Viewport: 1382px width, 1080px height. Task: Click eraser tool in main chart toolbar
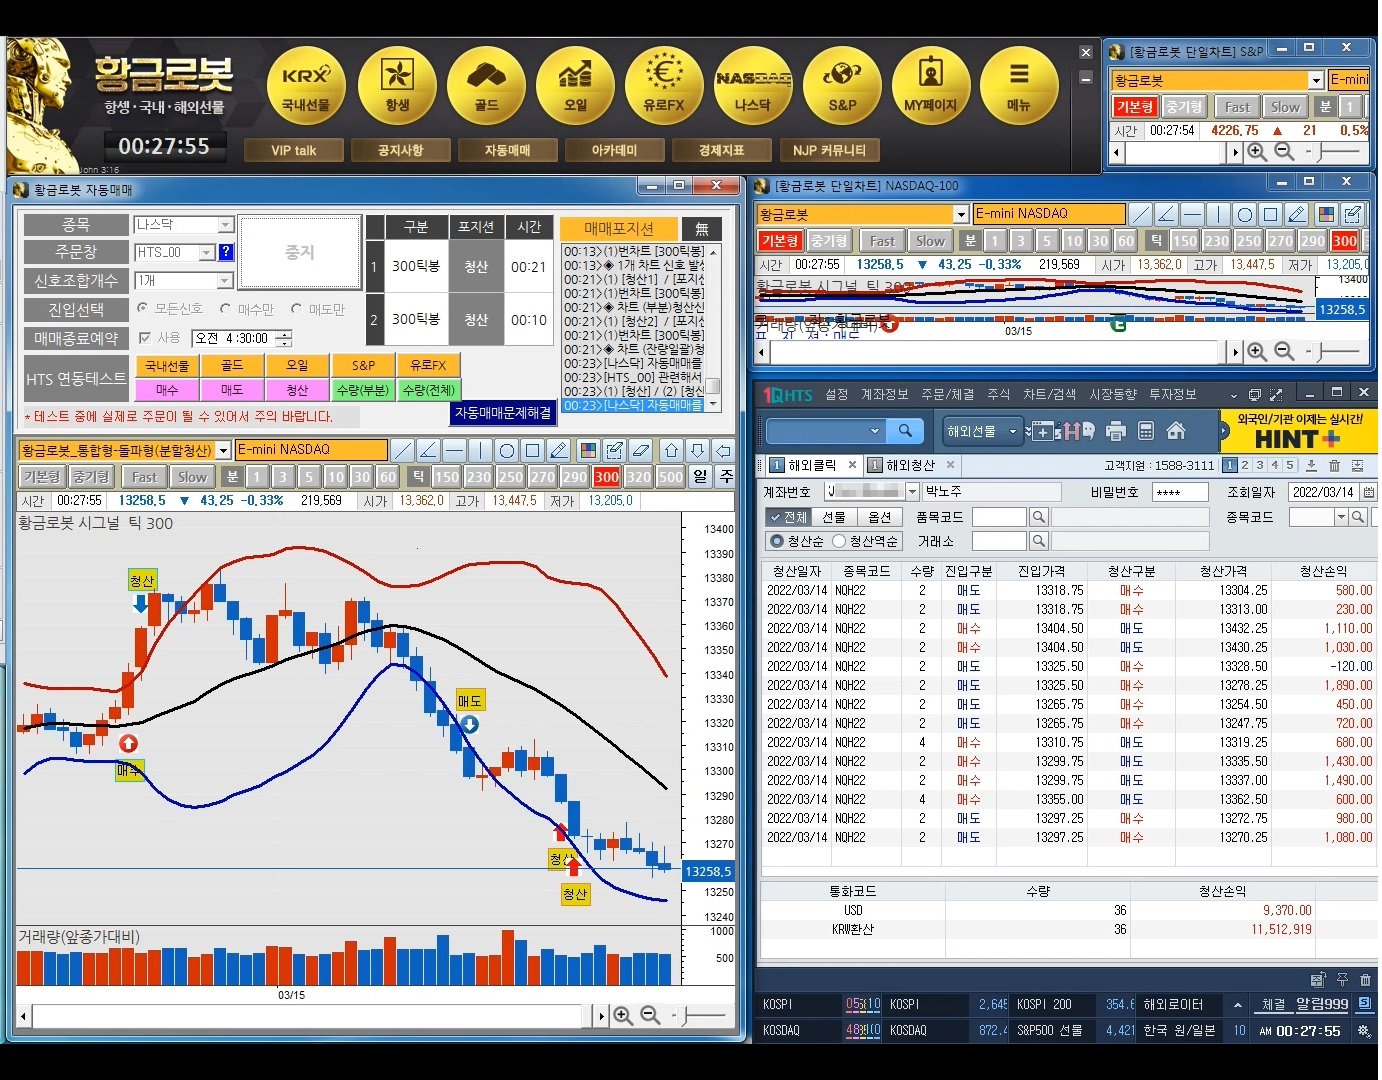641,450
